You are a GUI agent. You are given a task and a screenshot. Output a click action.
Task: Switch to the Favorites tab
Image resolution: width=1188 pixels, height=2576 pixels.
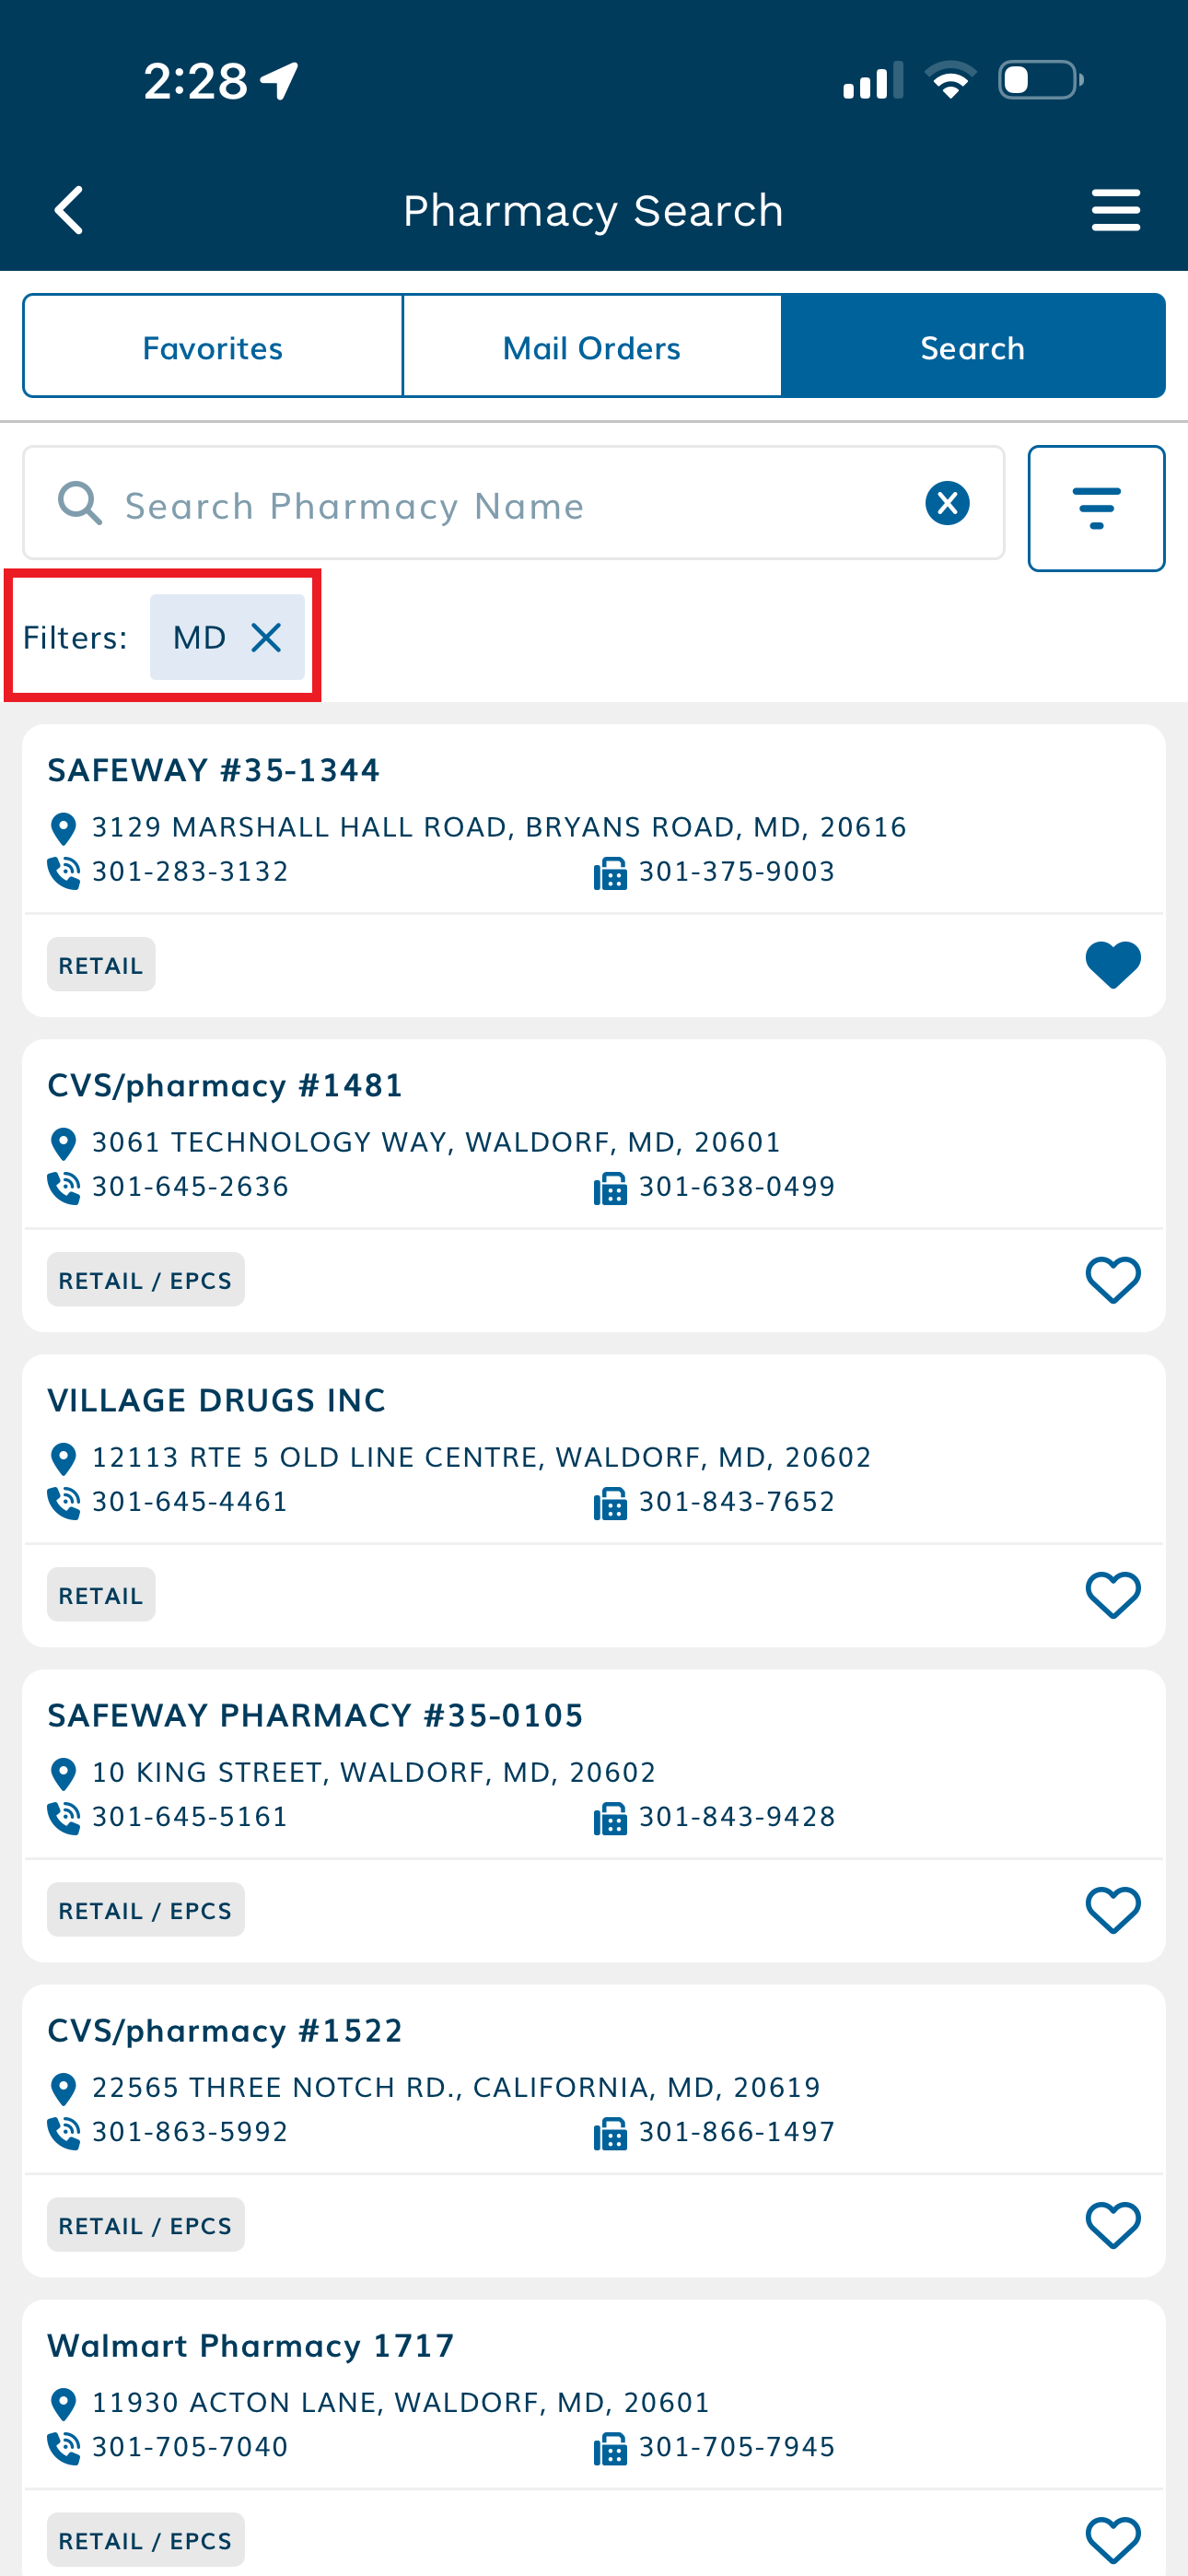pos(213,347)
